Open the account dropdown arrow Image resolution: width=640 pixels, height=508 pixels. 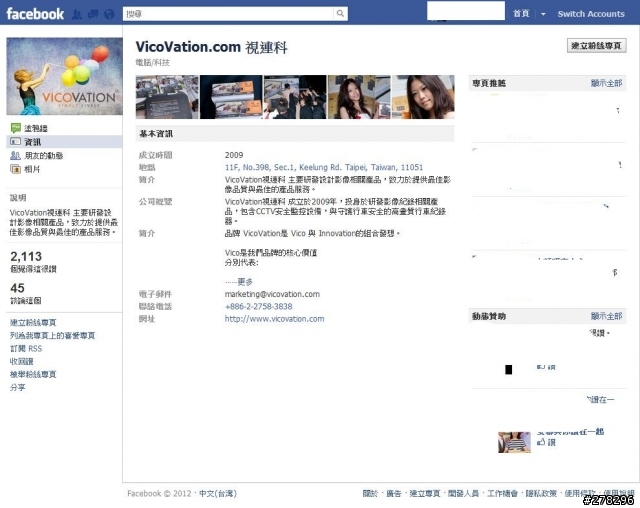pyautogui.click(x=543, y=14)
